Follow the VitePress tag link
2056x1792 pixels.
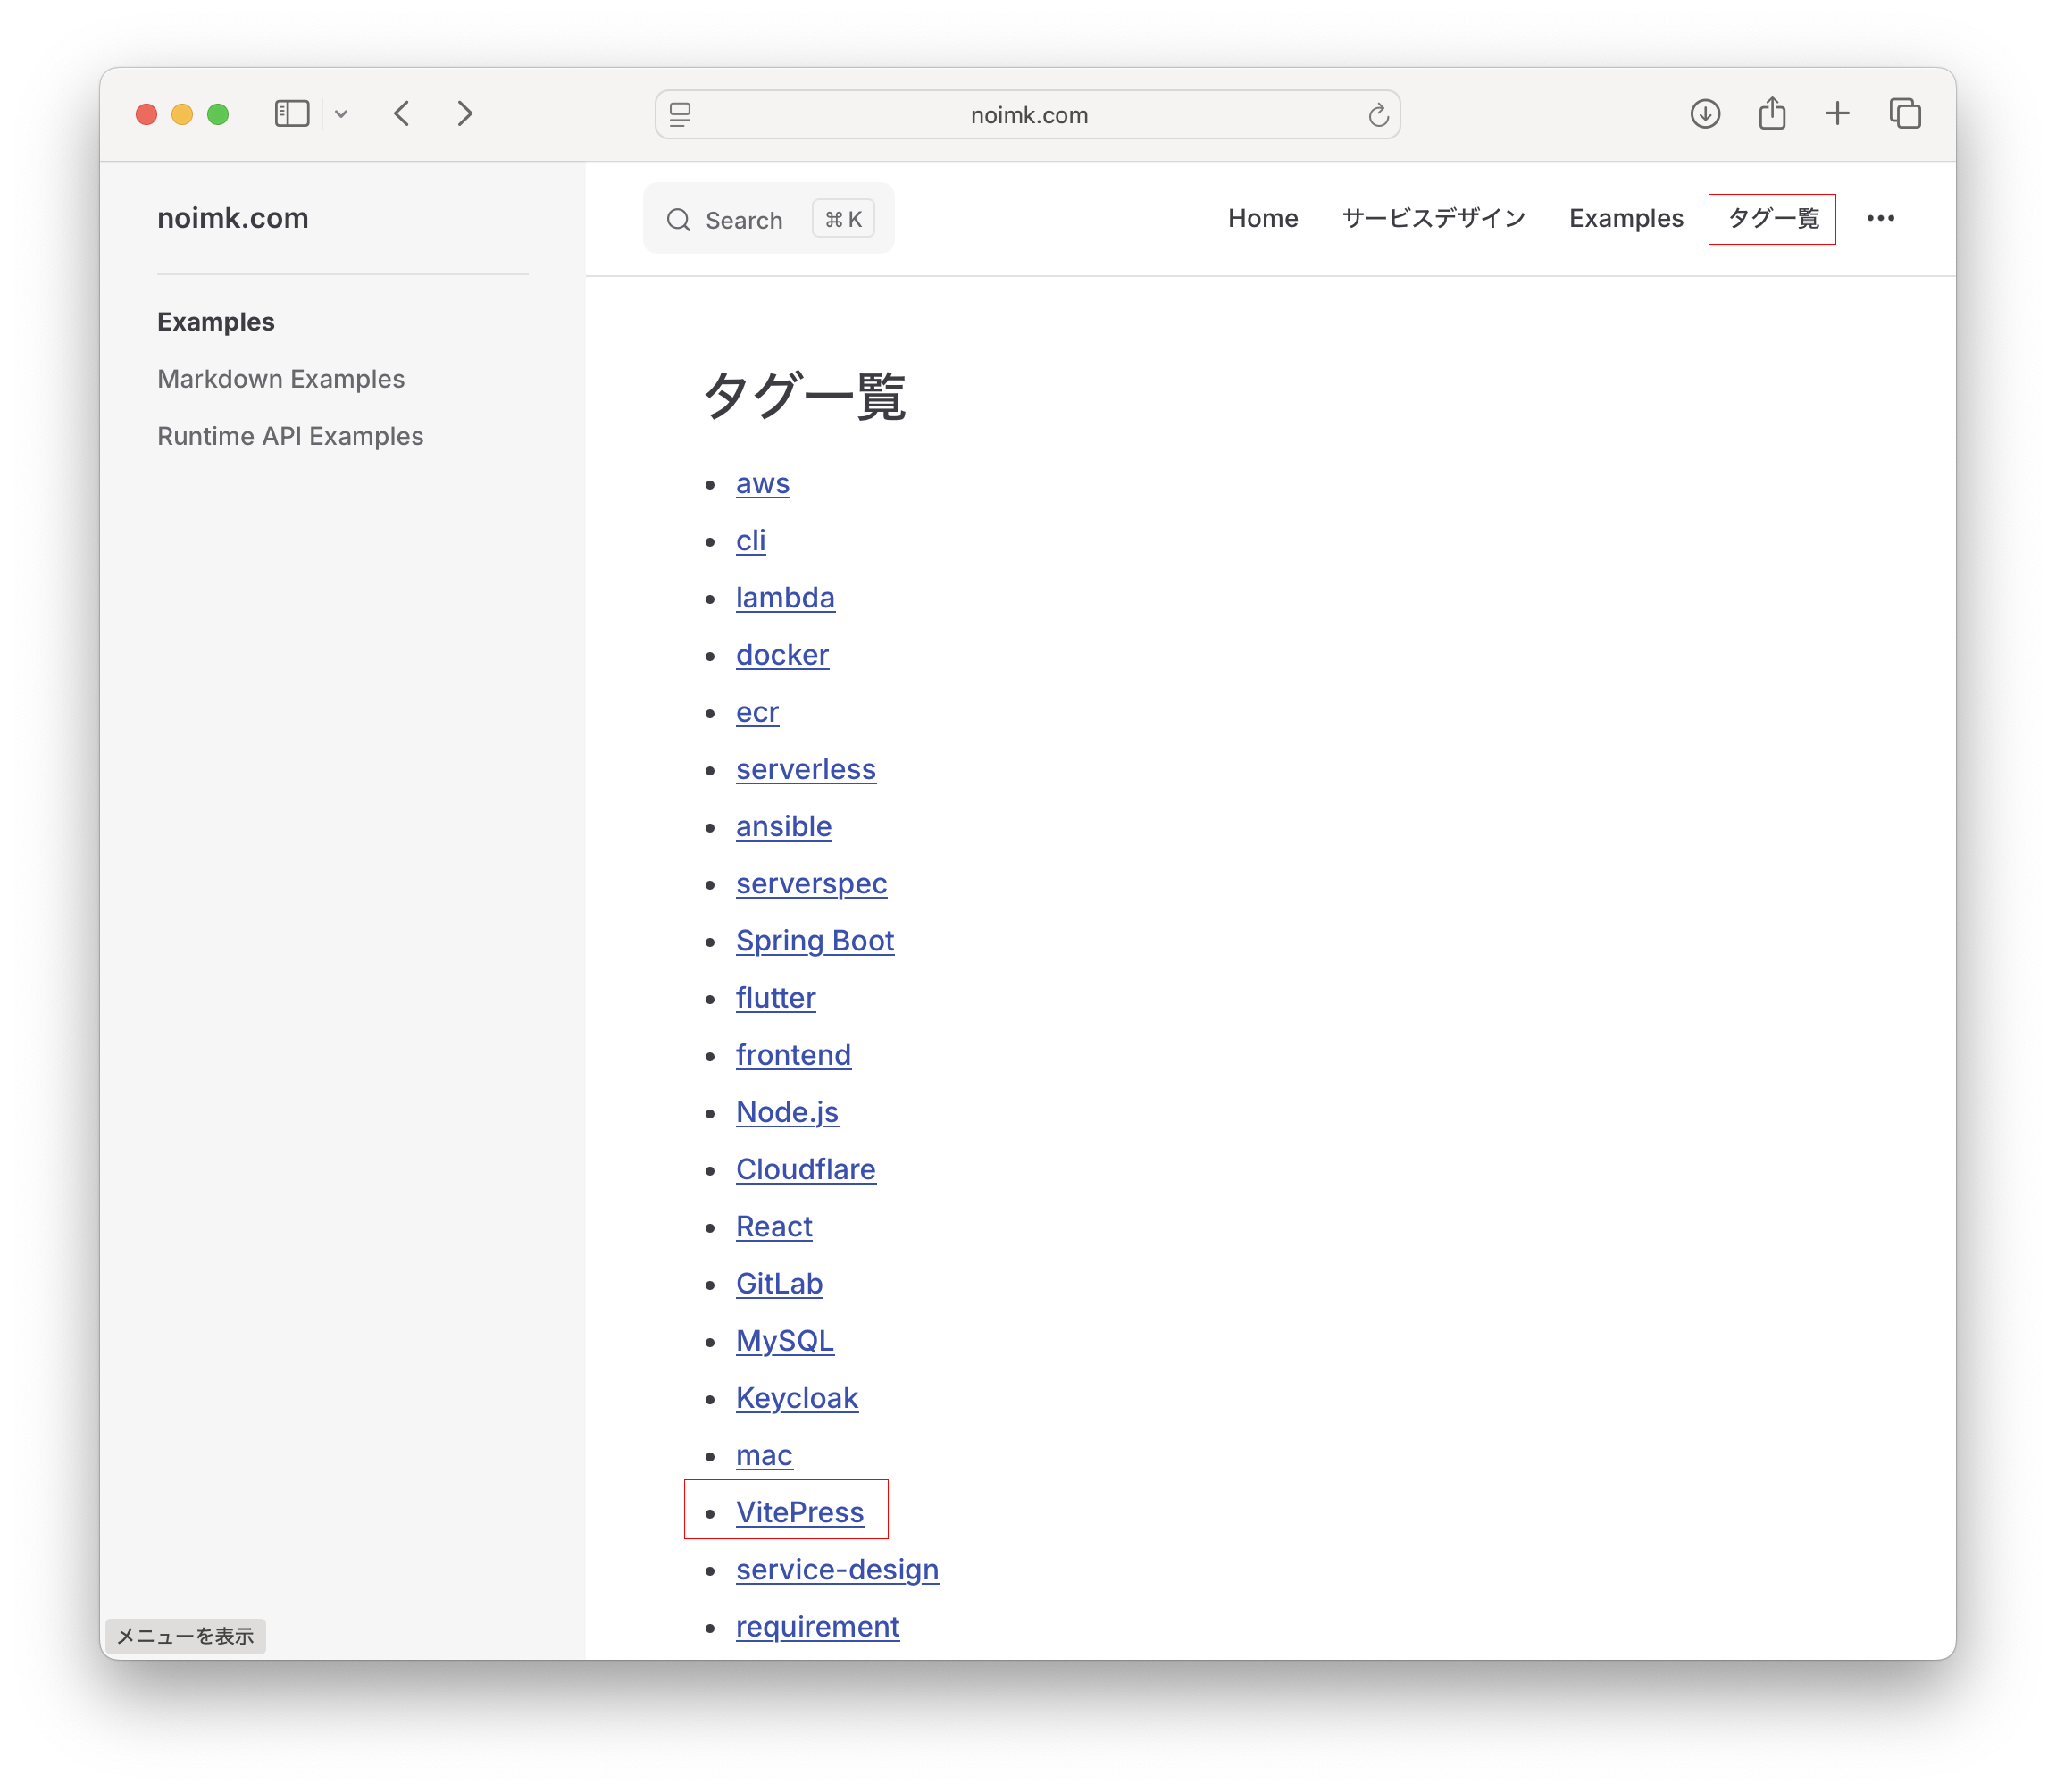[799, 1512]
